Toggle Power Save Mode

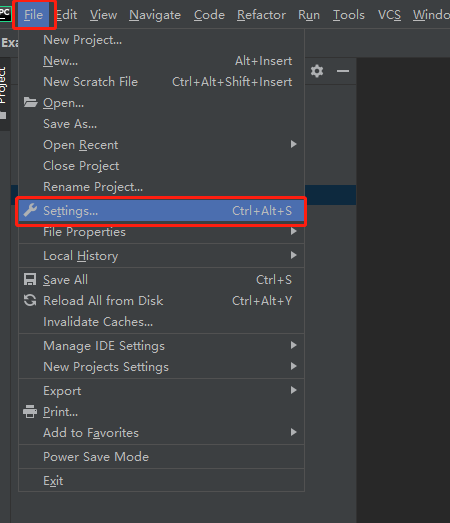(161, 457)
